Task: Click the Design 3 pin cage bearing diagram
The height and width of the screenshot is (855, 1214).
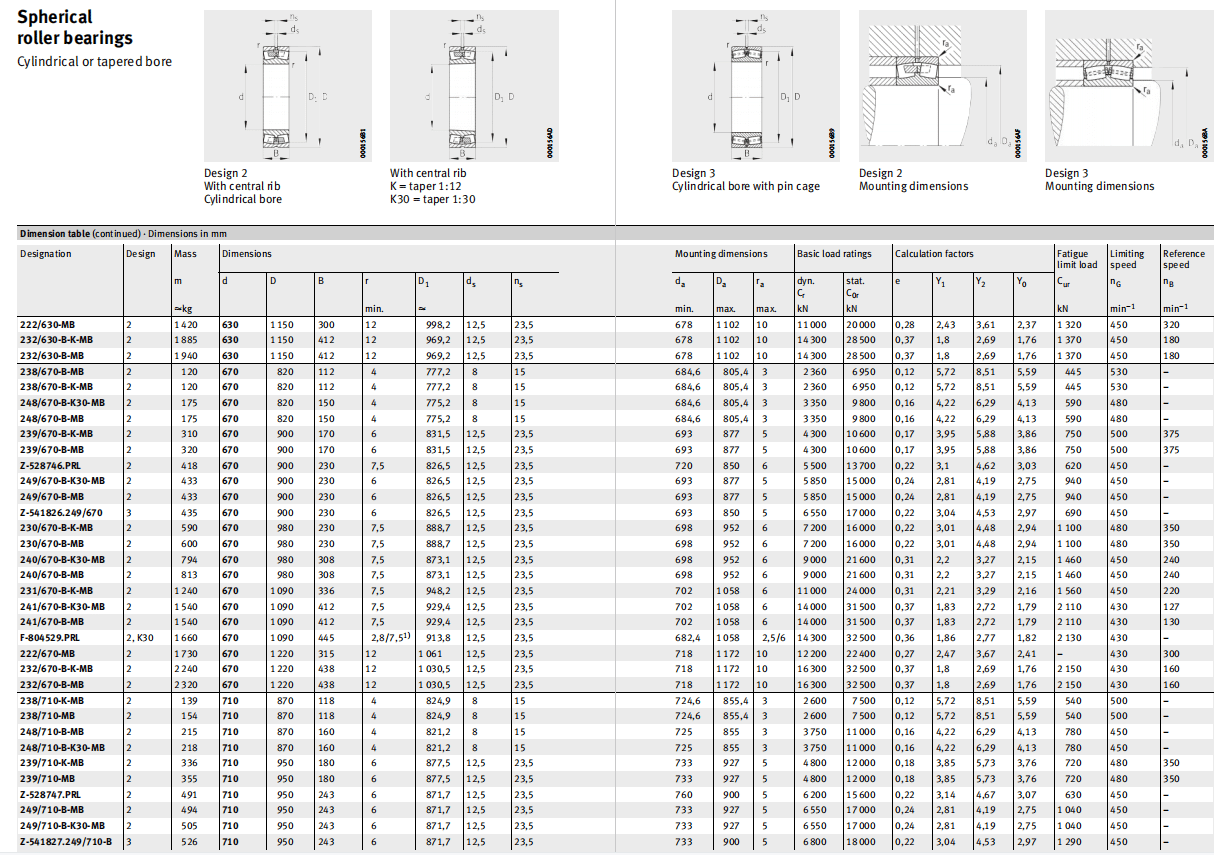Action: (755, 86)
